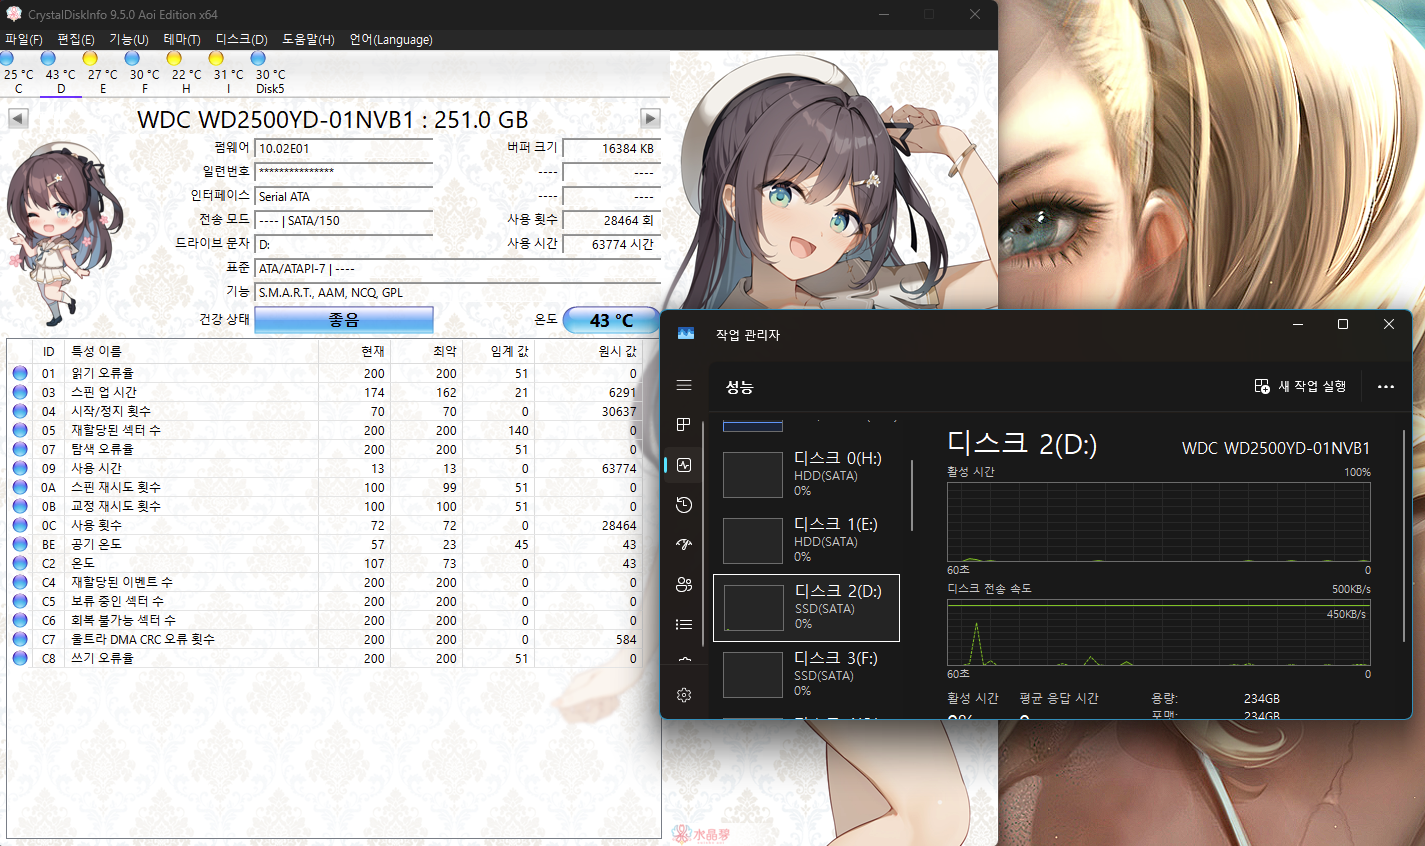Viewport: 1425px width, 846px height.
Task: Go to previous disk with left arrow
Action: pyautogui.click(x=18, y=118)
